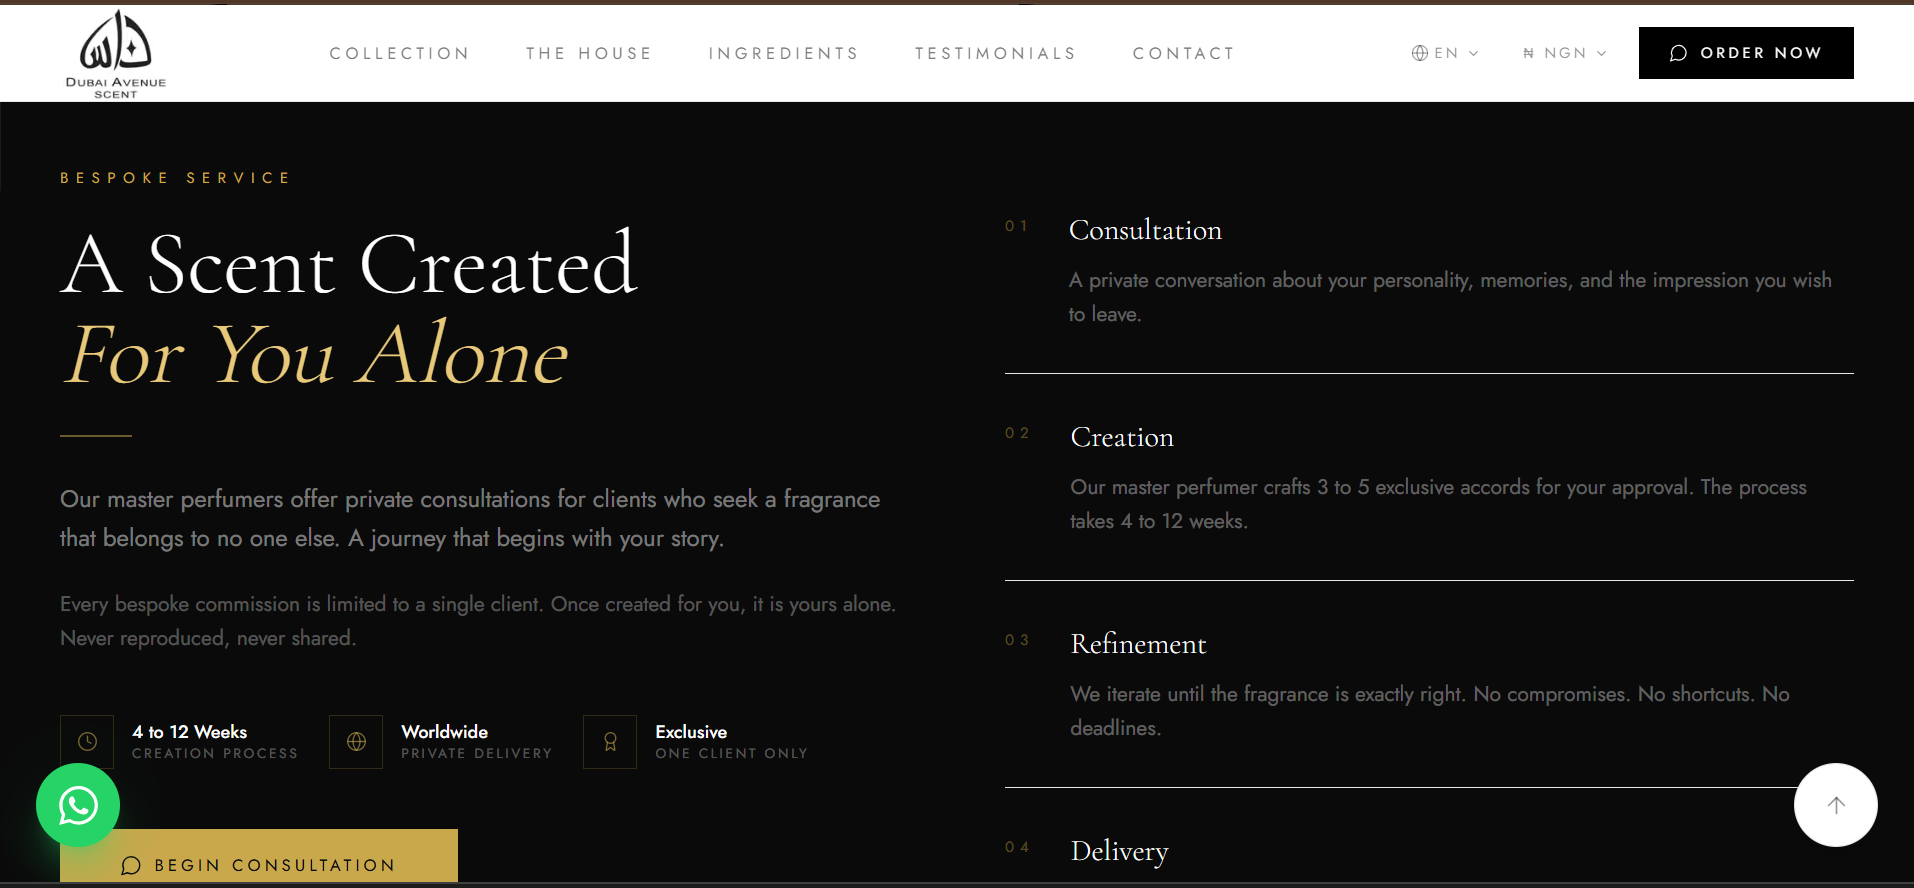Select the Delivery step heading
The width and height of the screenshot is (1914, 888).
(1119, 851)
